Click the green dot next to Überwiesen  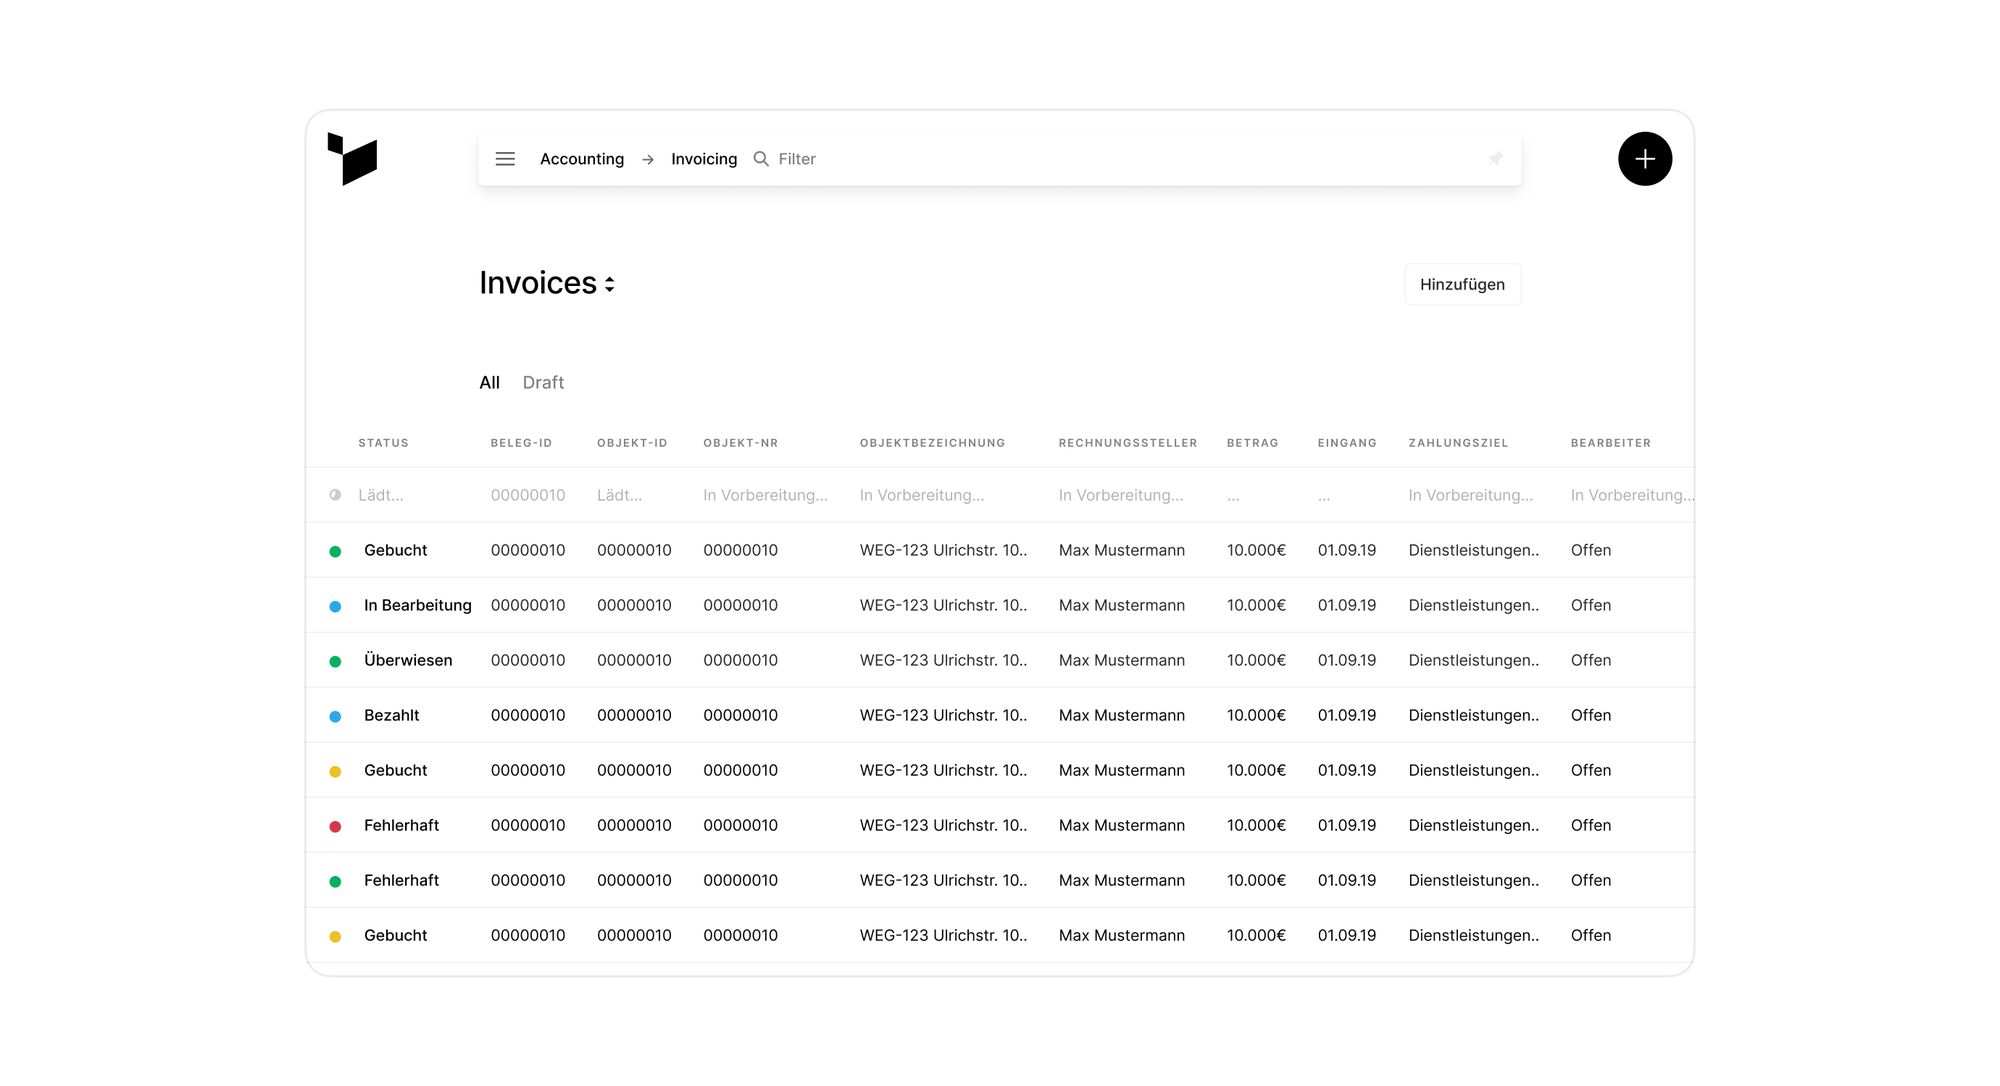tap(335, 661)
